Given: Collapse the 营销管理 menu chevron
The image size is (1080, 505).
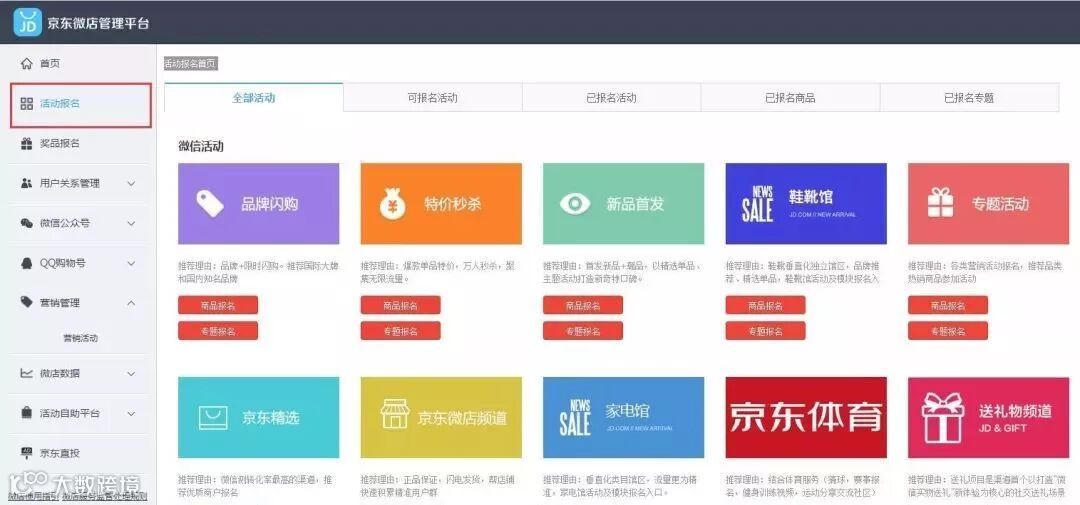Looking at the screenshot, I should click(132, 303).
